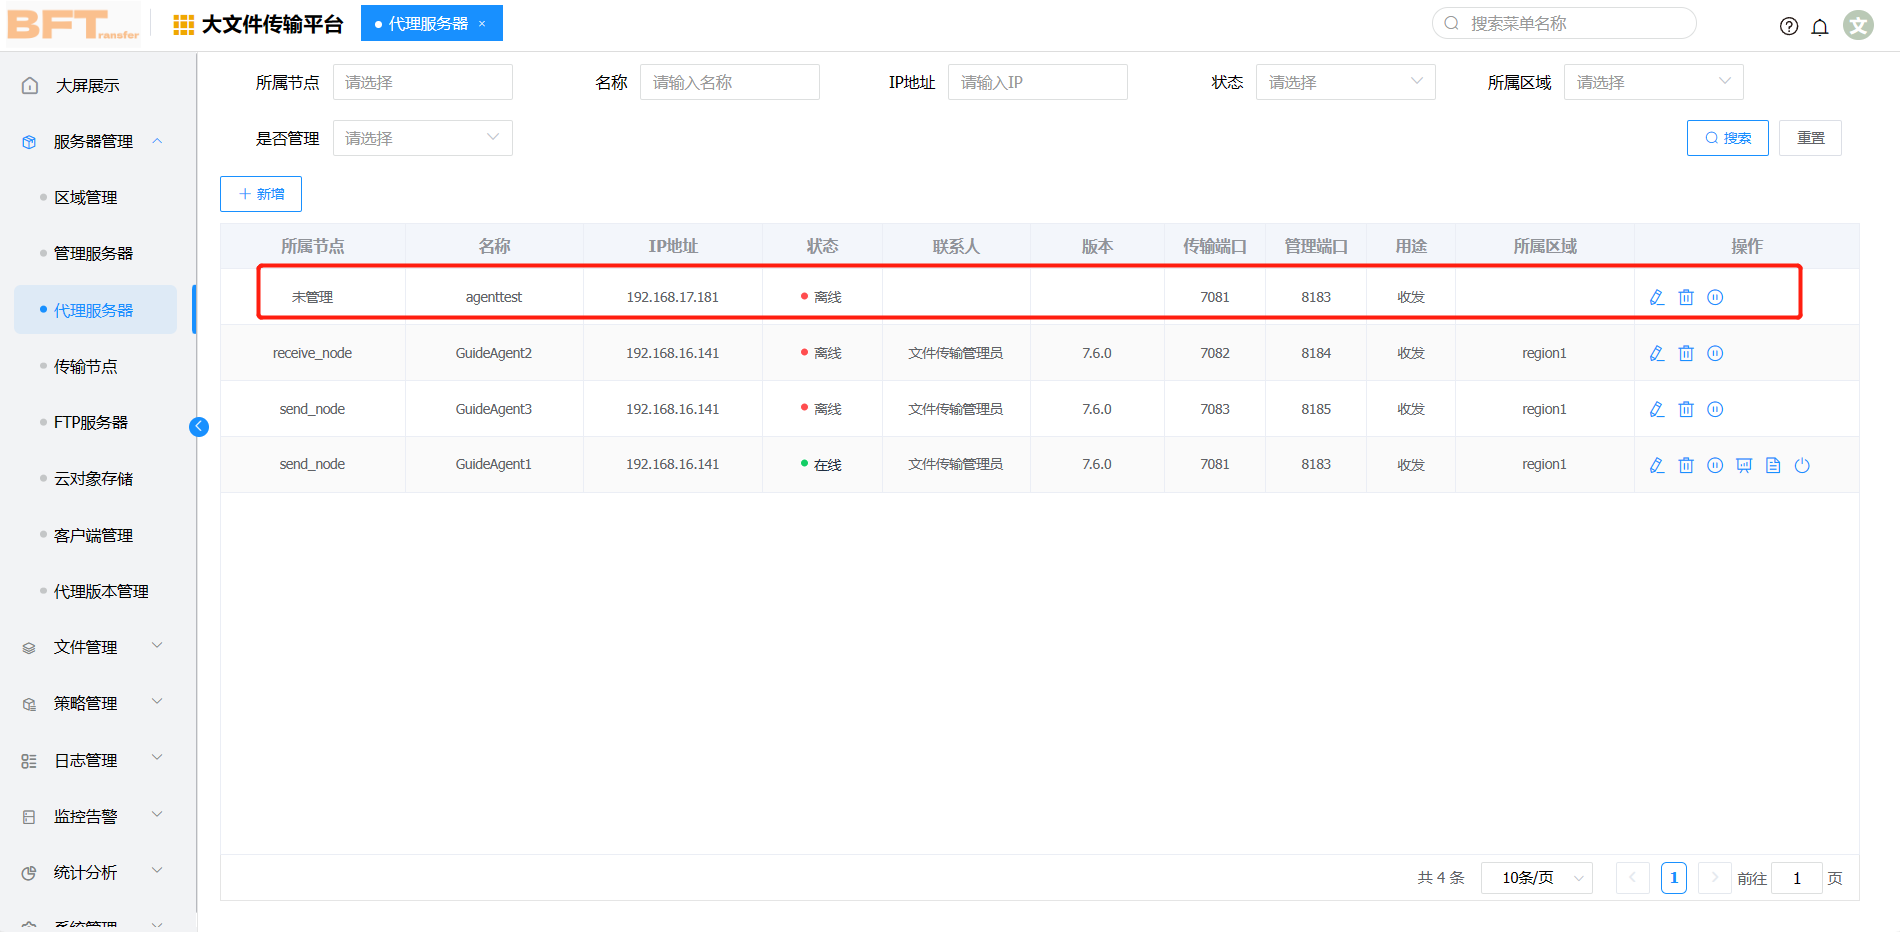Click the power icon for GuideAgent1
This screenshot has height=932, width=1900.
[x=1802, y=465]
